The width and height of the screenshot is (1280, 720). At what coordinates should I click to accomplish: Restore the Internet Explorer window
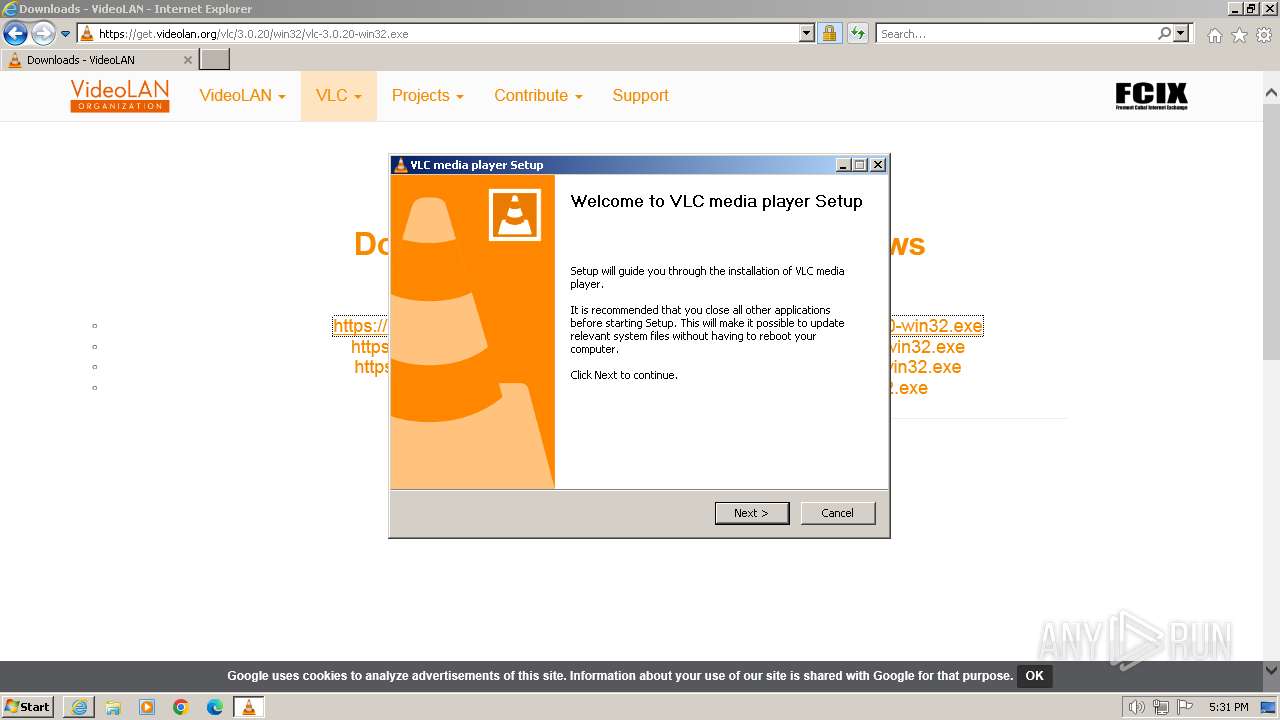click(x=1250, y=9)
